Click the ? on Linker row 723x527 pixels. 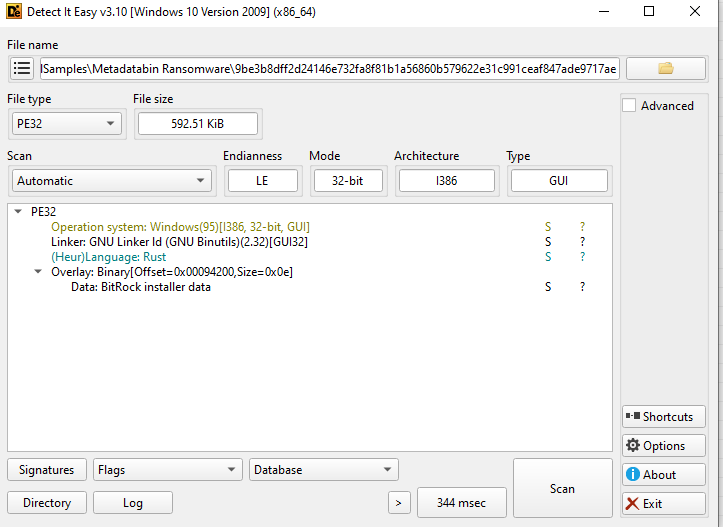582,242
